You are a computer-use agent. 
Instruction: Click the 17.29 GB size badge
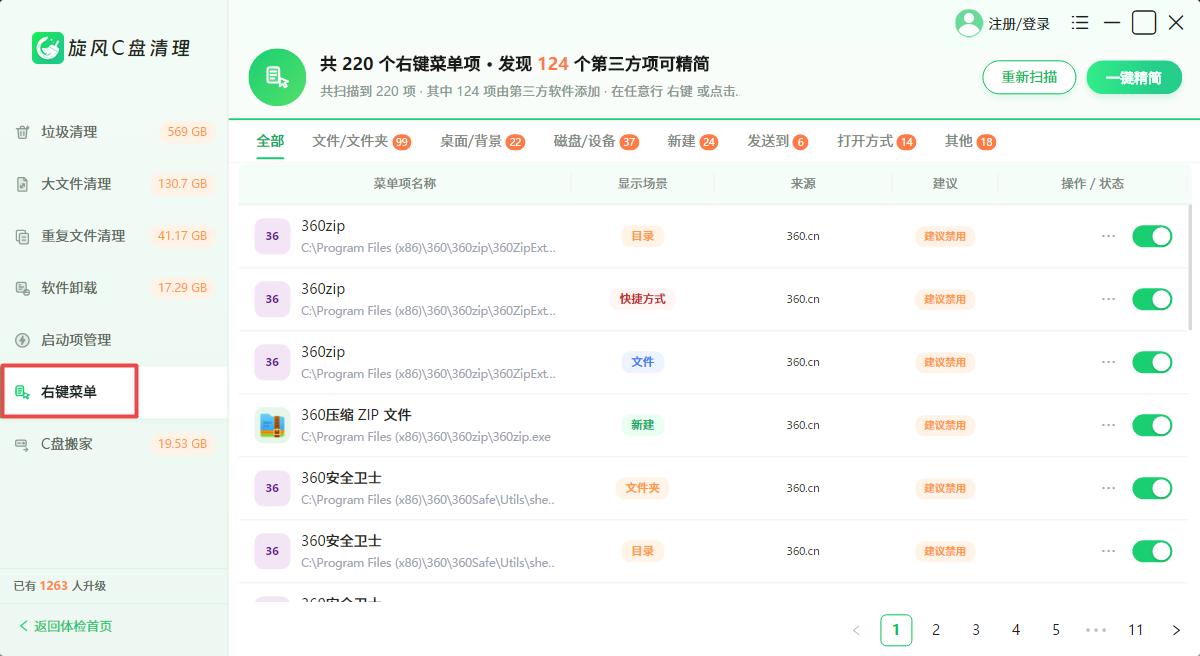point(182,288)
